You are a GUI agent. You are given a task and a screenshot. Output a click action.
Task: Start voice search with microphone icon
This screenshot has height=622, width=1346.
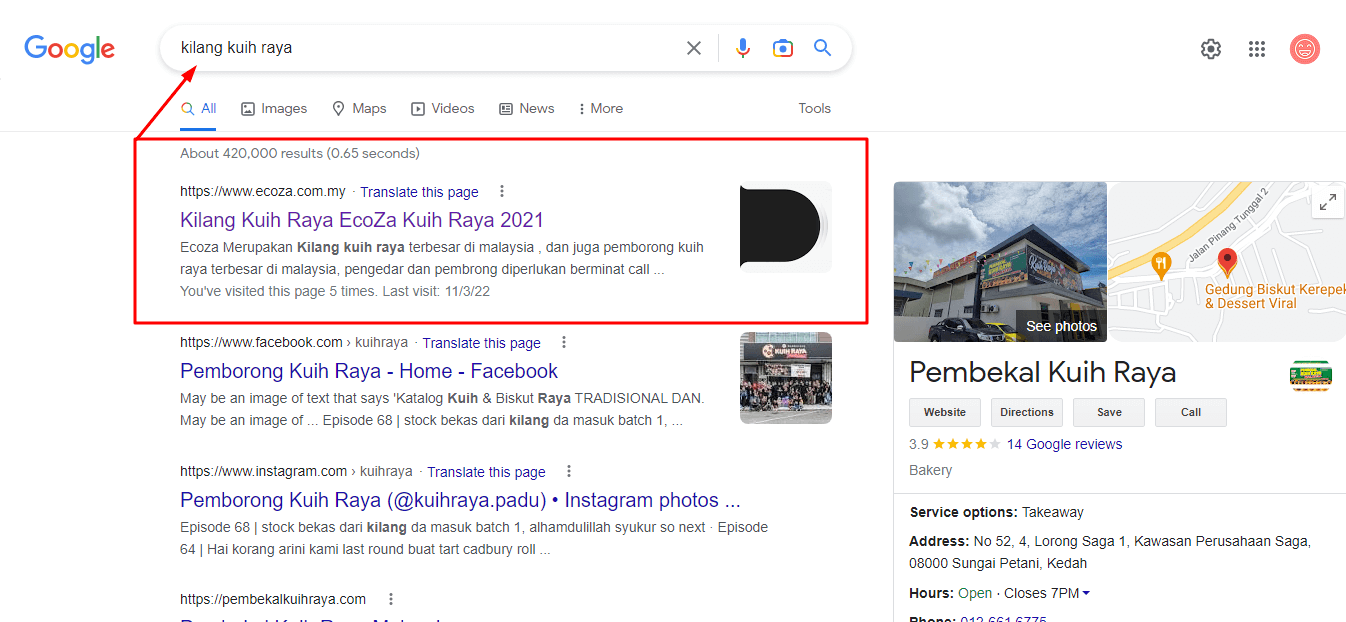pyautogui.click(x=742, y=48)
